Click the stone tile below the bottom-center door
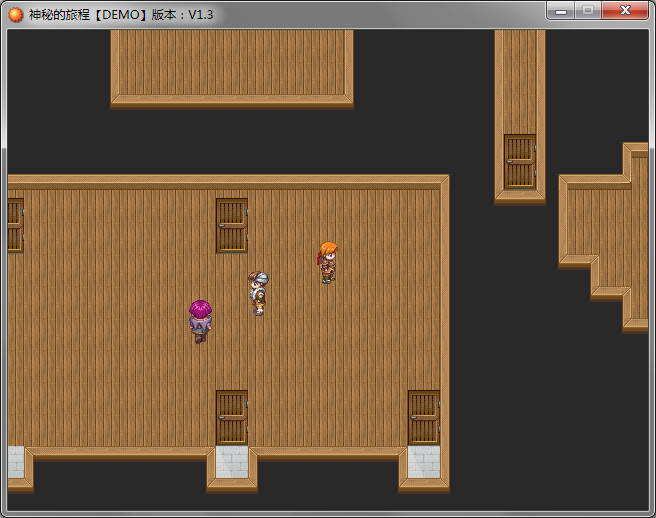The width and height of the screenshot is (656, 518). pyautogui.click(x=231, y=462)
